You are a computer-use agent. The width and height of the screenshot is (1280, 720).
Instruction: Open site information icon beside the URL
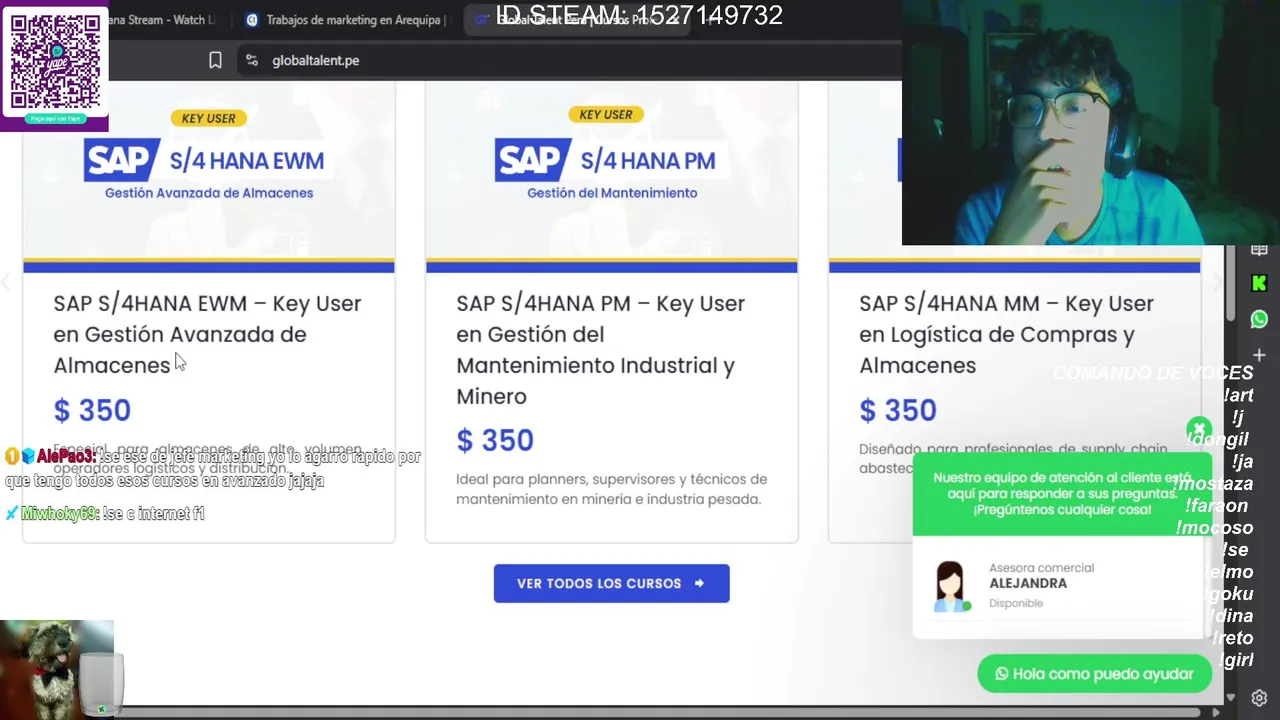pos(252,60)
